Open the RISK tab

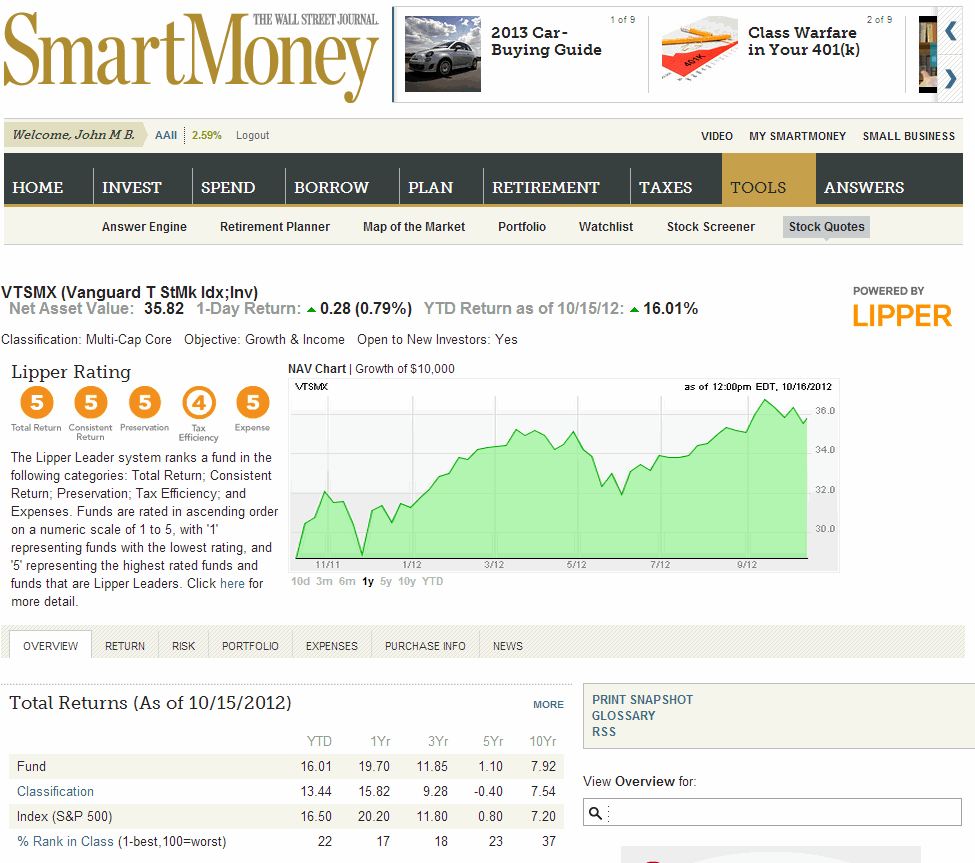pyautogui.click(x=183, y=646)
